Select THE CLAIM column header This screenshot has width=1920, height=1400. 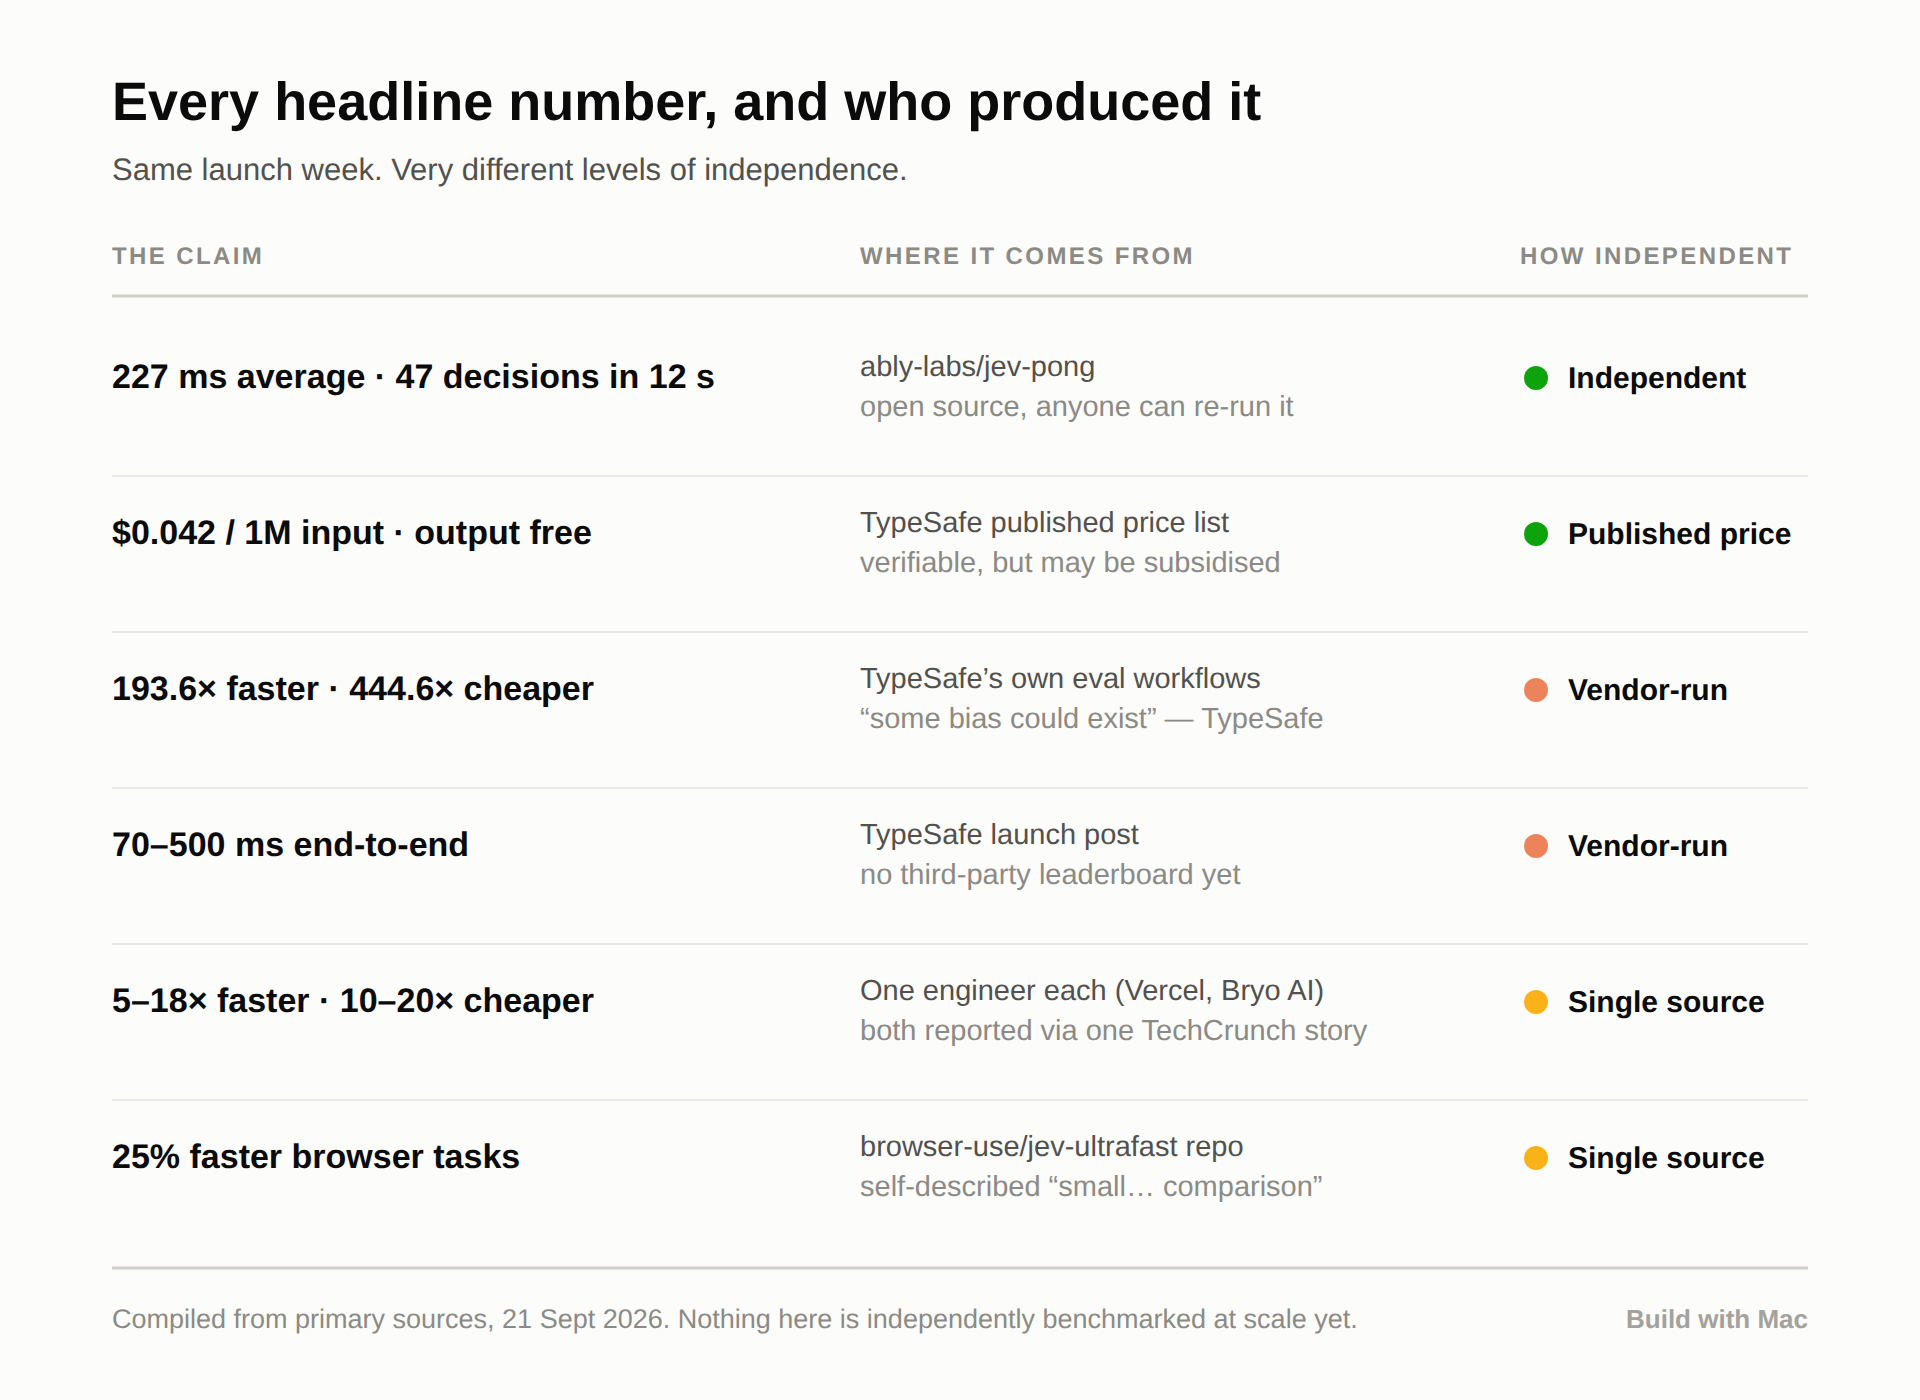pos(187,256)
